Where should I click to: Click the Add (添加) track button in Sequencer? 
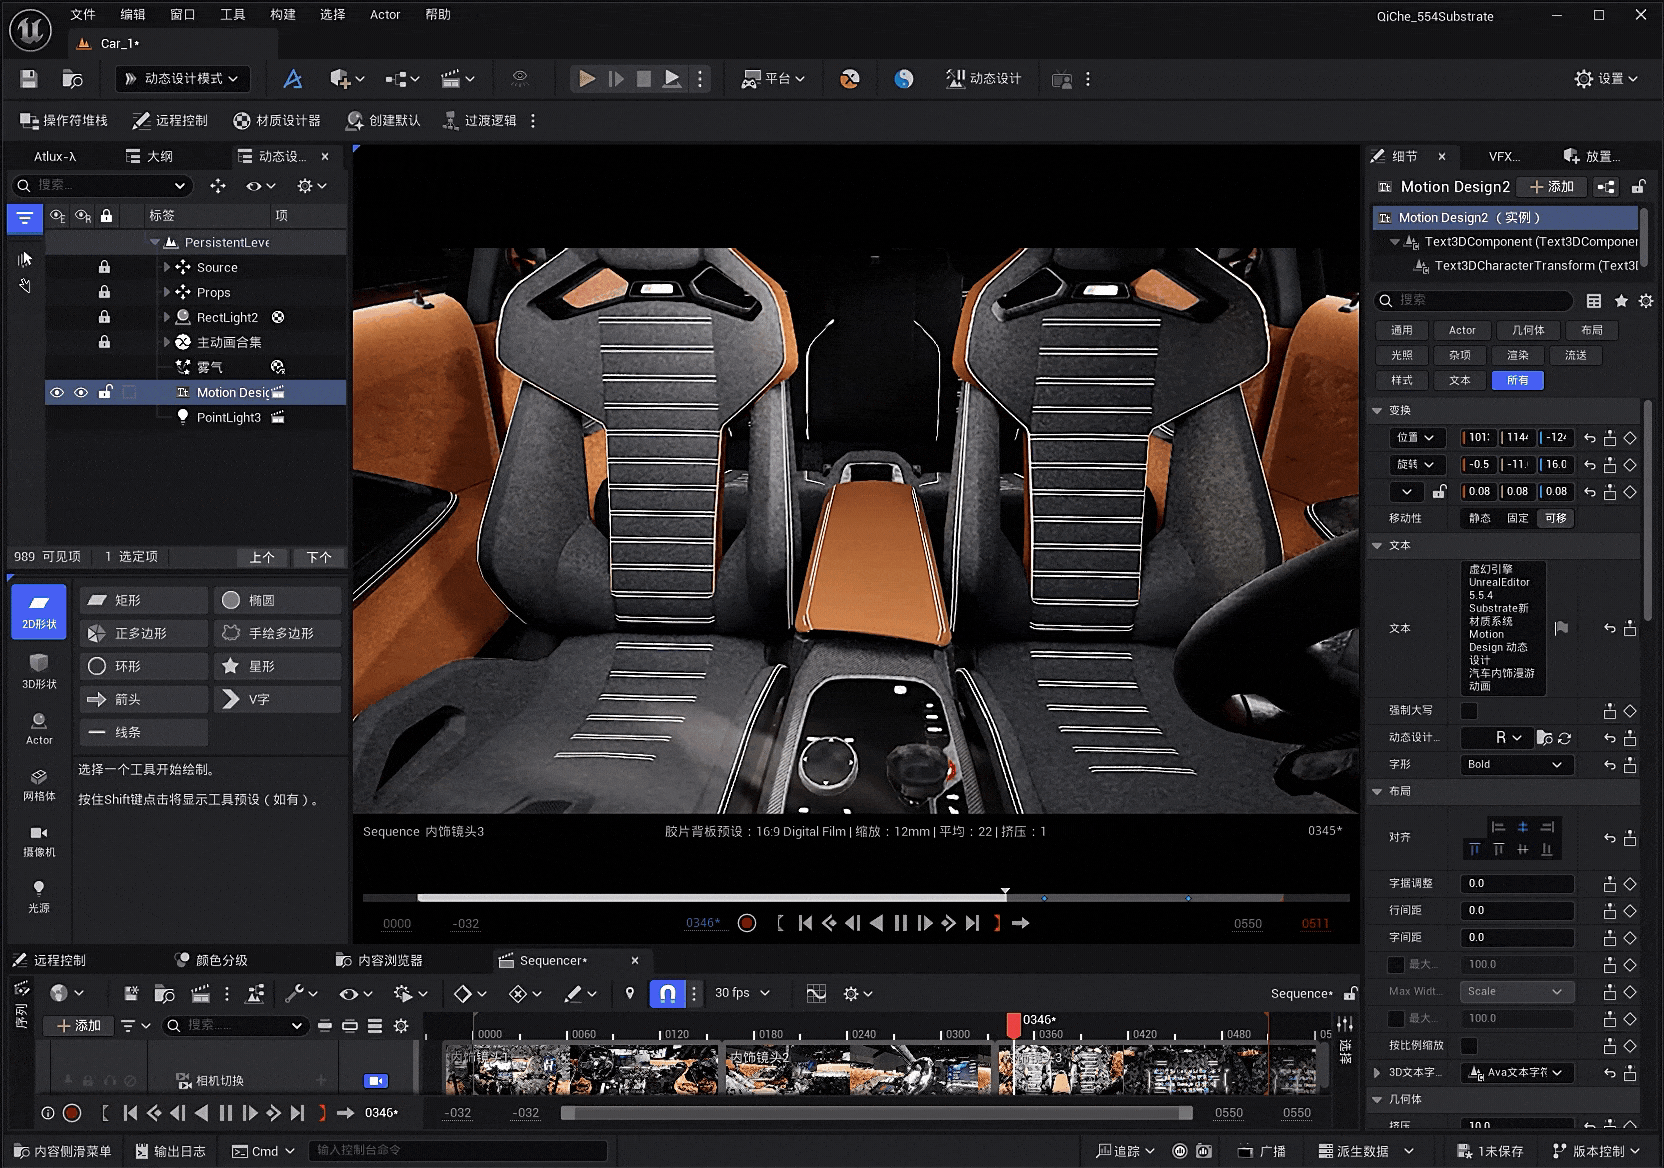point(78,1026)
